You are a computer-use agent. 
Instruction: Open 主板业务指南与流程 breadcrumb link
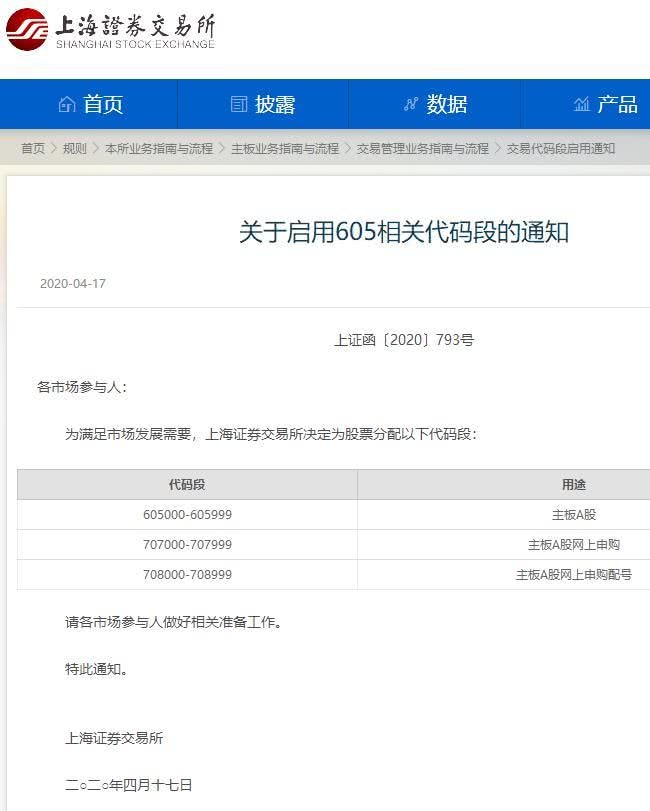(x=285, y=148)
